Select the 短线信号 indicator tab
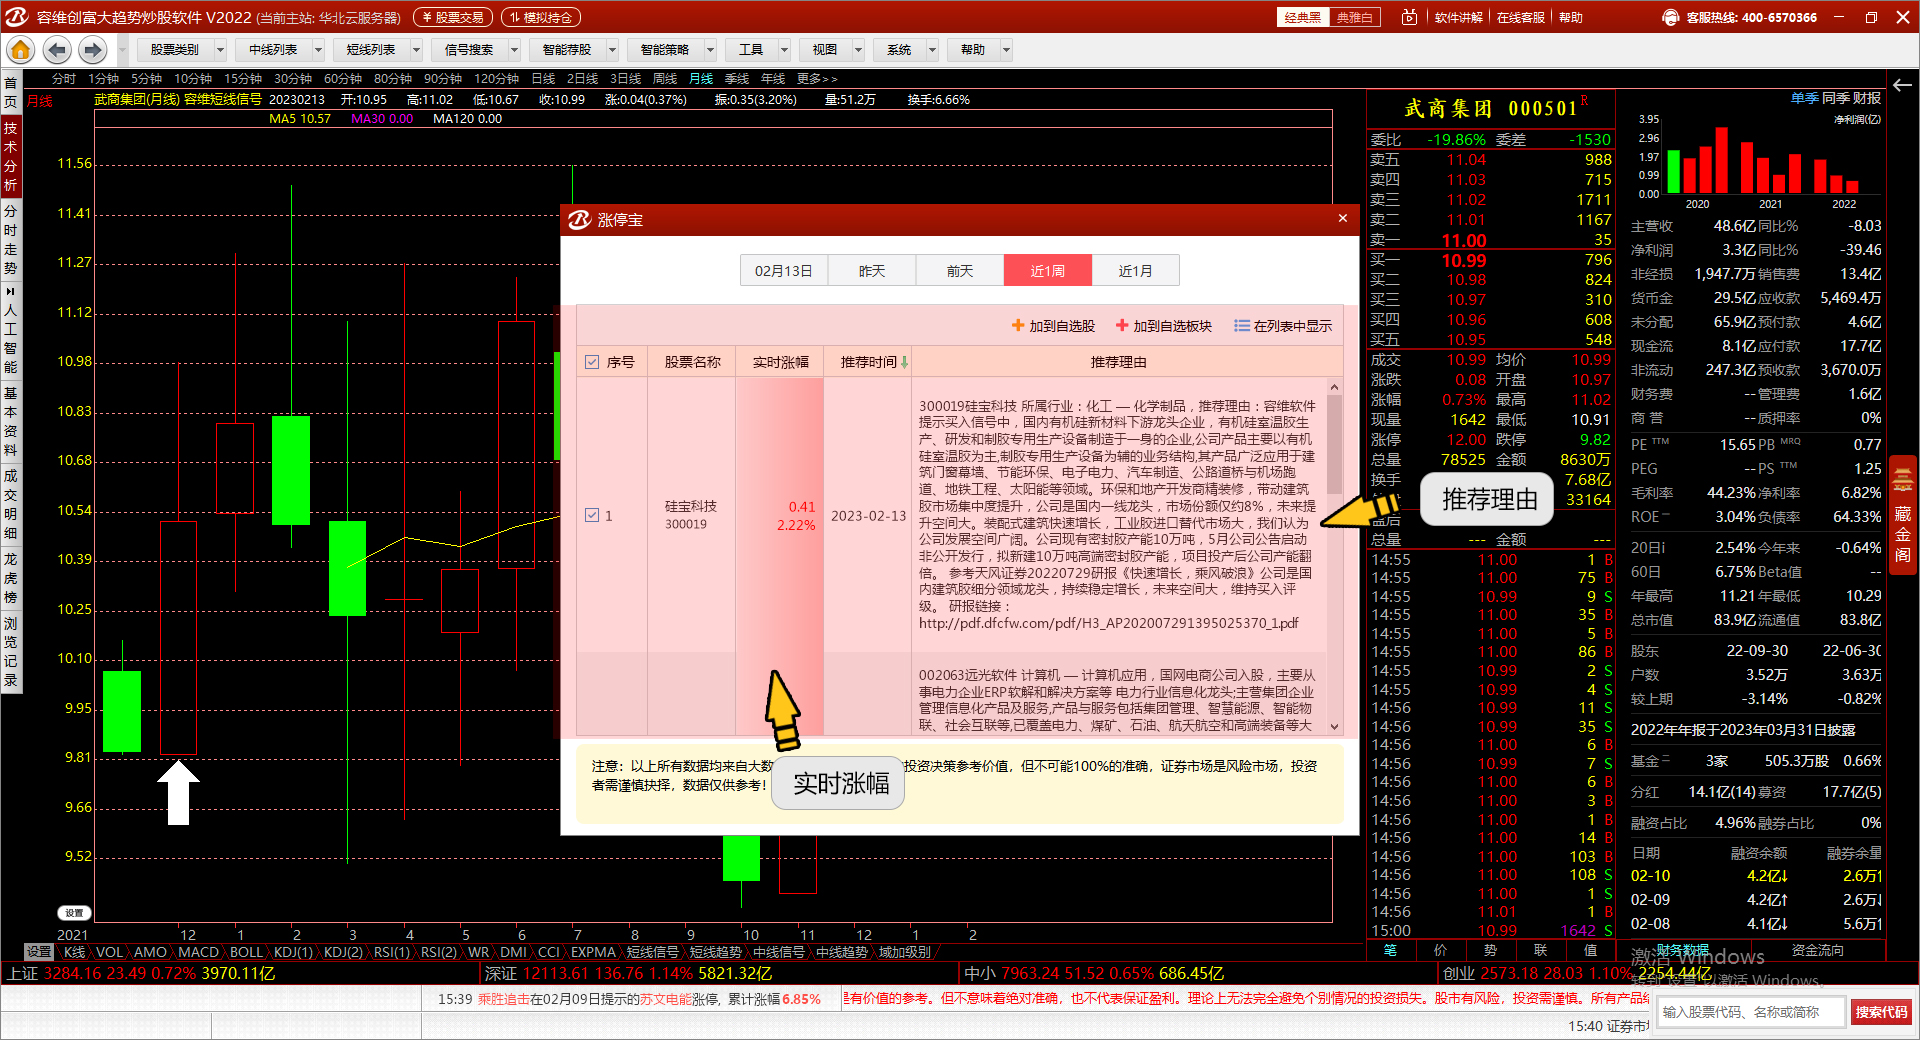1920x1040 pixels. click(x=652, y=952)
